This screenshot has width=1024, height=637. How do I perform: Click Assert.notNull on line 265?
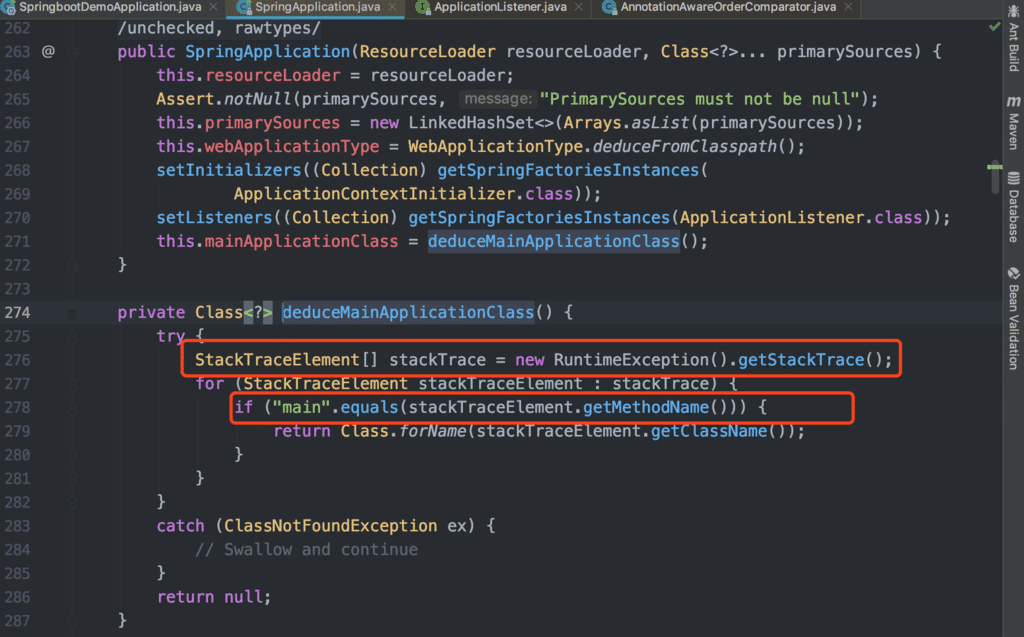point(224,99)
